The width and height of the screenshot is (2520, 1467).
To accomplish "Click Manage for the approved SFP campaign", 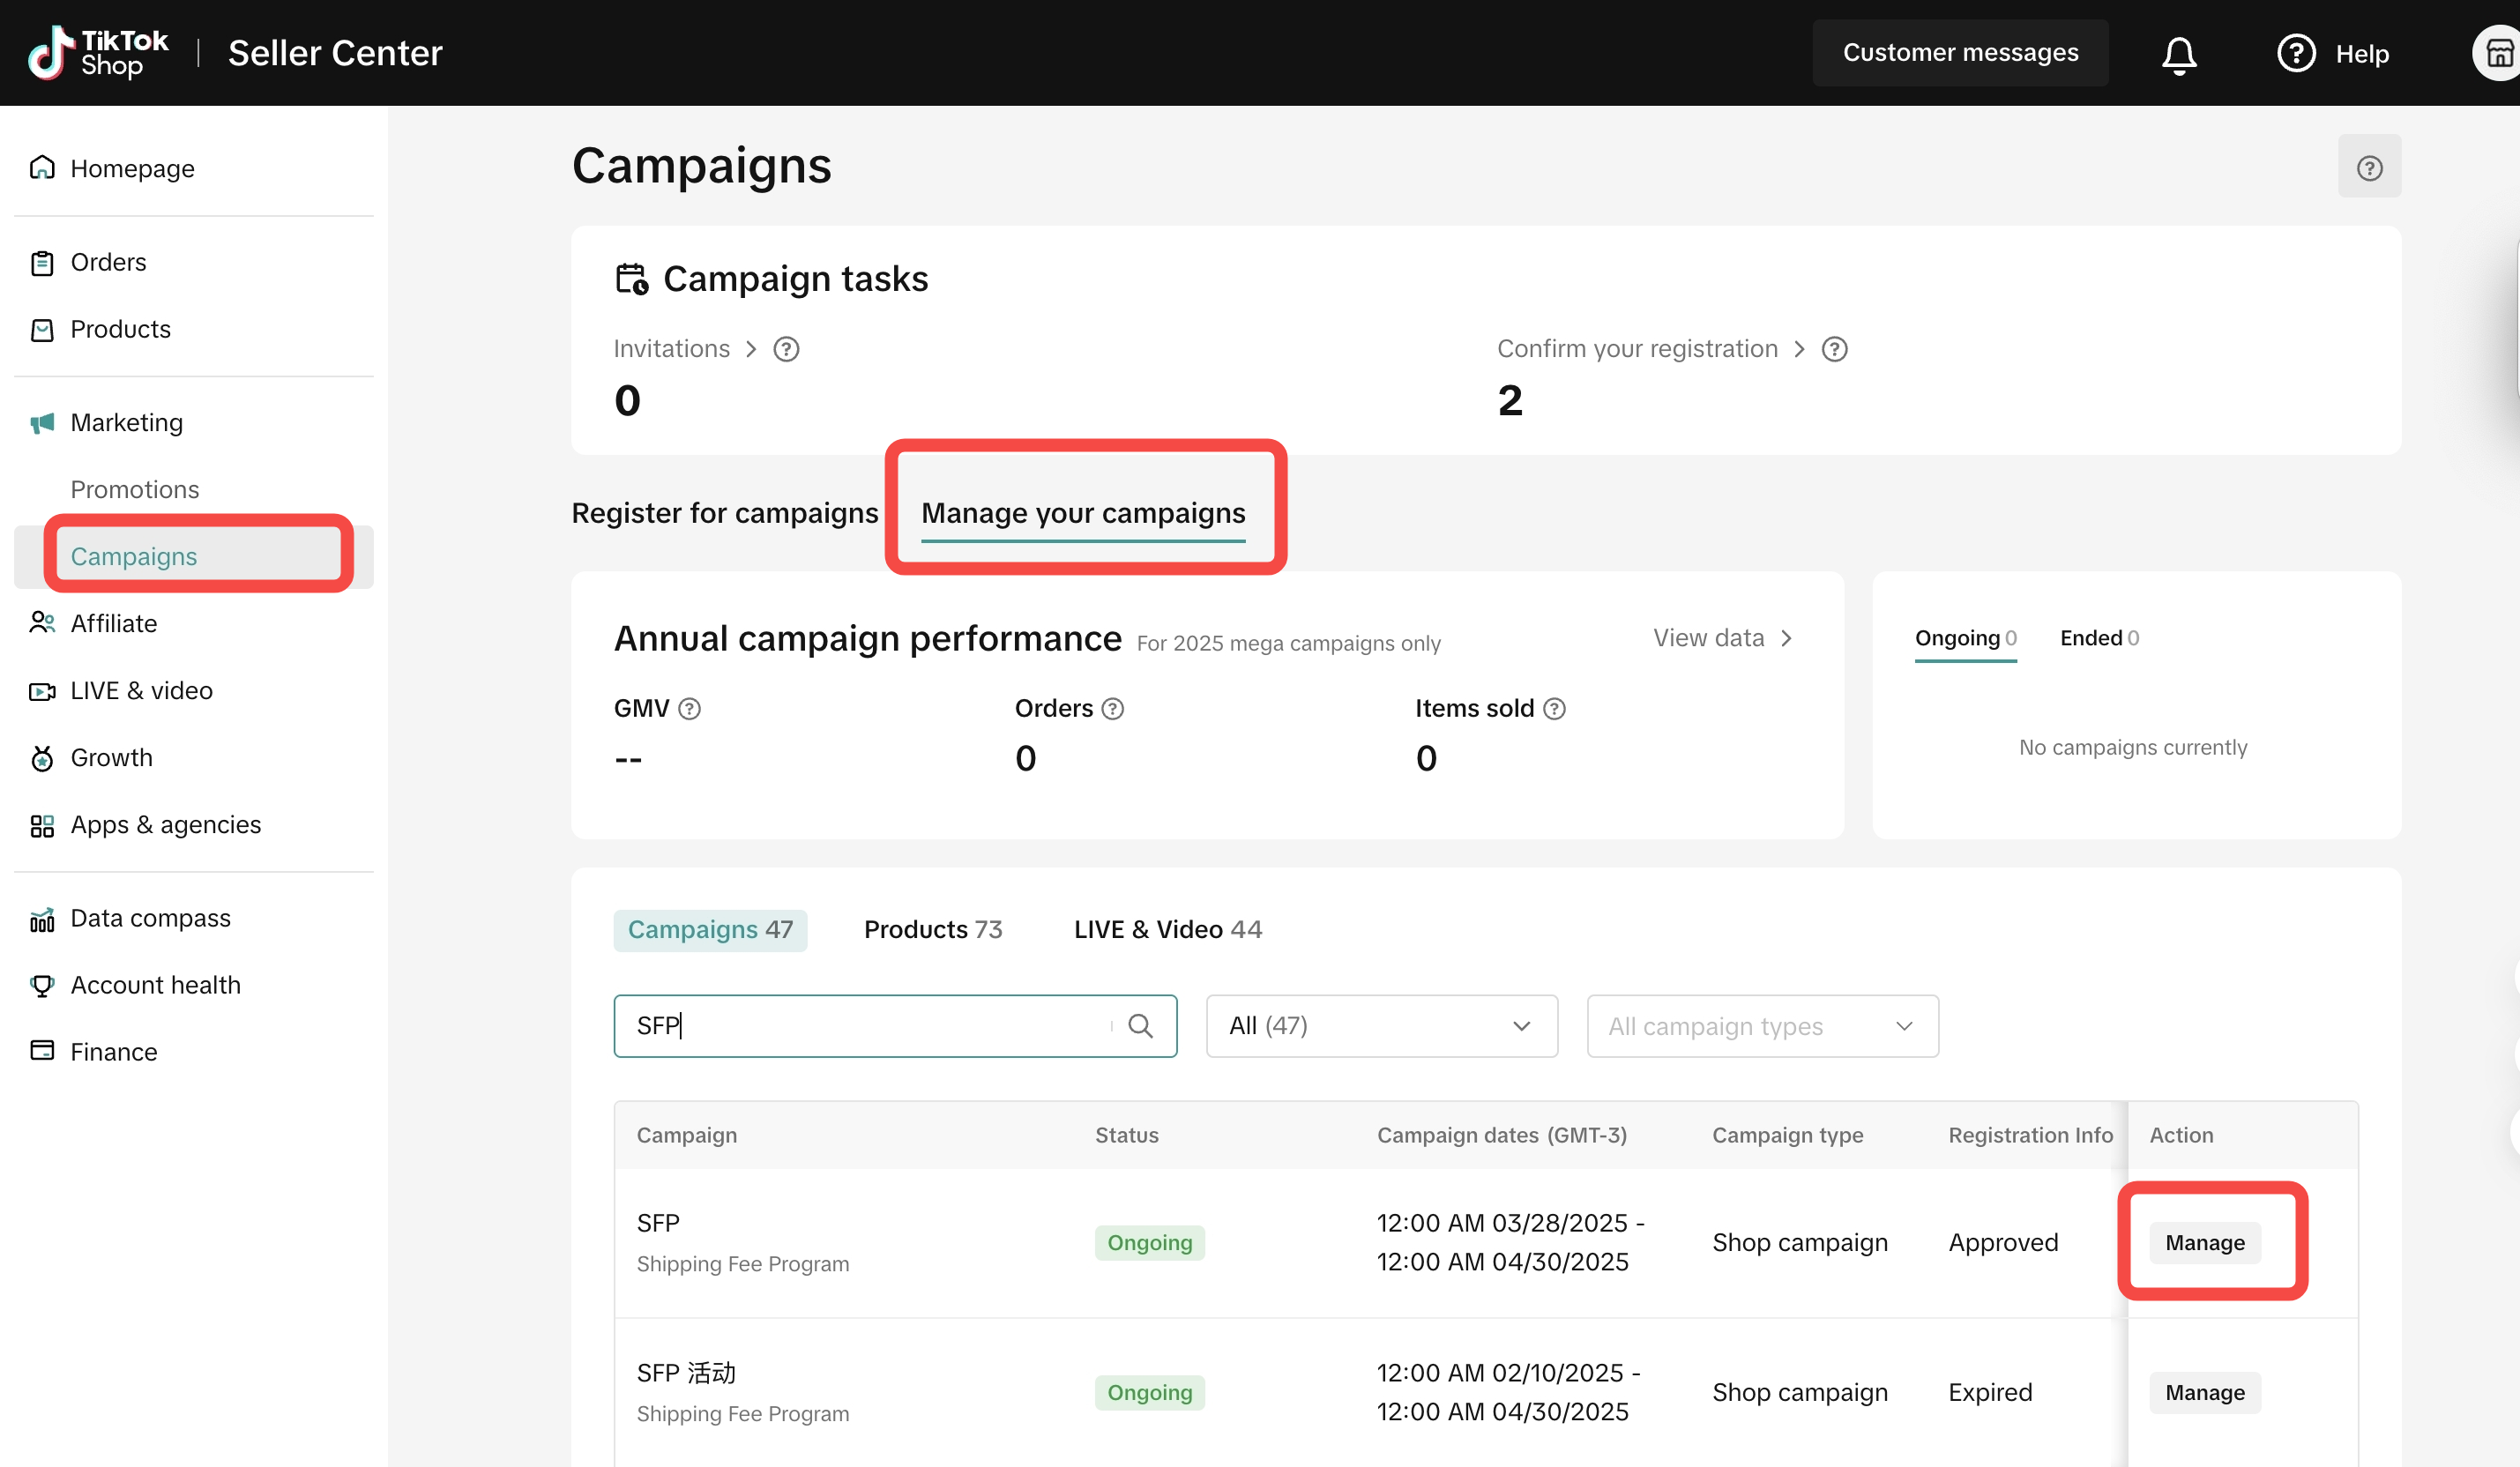I will click(2204, 1243).
